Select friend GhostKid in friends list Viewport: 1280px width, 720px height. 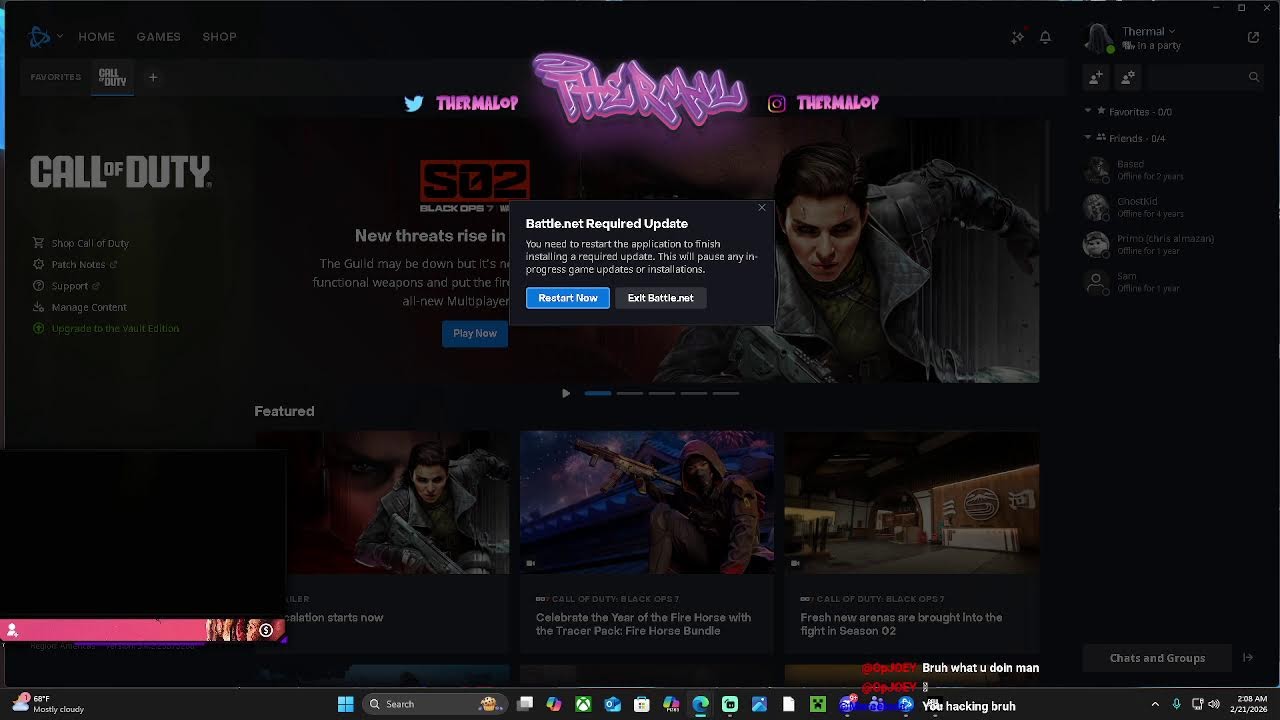tap(1172, 207)
